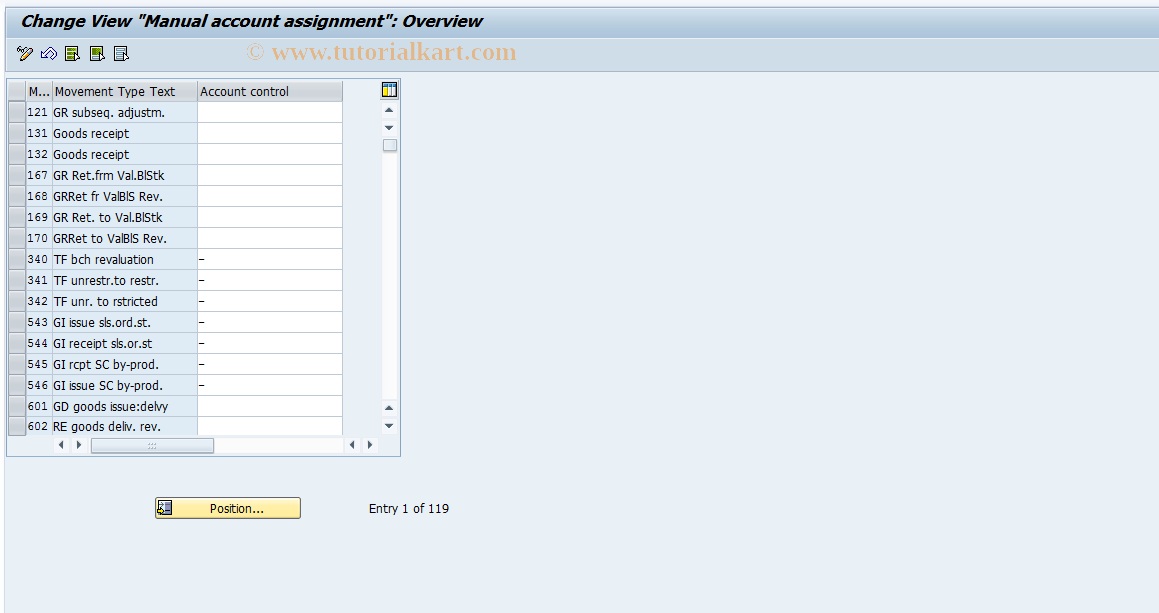Click Account control field for GI rcpt SC by-prod.

coord(270,365)
